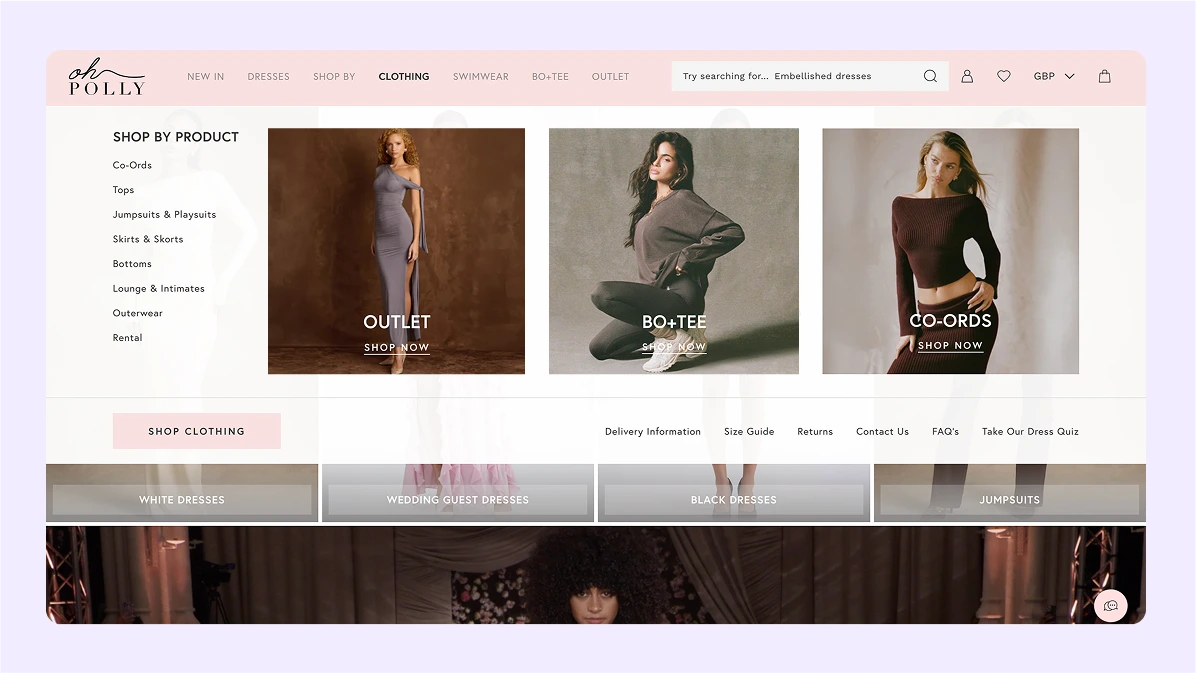The image size is (1196, 673).
Task: Open the shopping bag icon
Action: [1104, 76]
